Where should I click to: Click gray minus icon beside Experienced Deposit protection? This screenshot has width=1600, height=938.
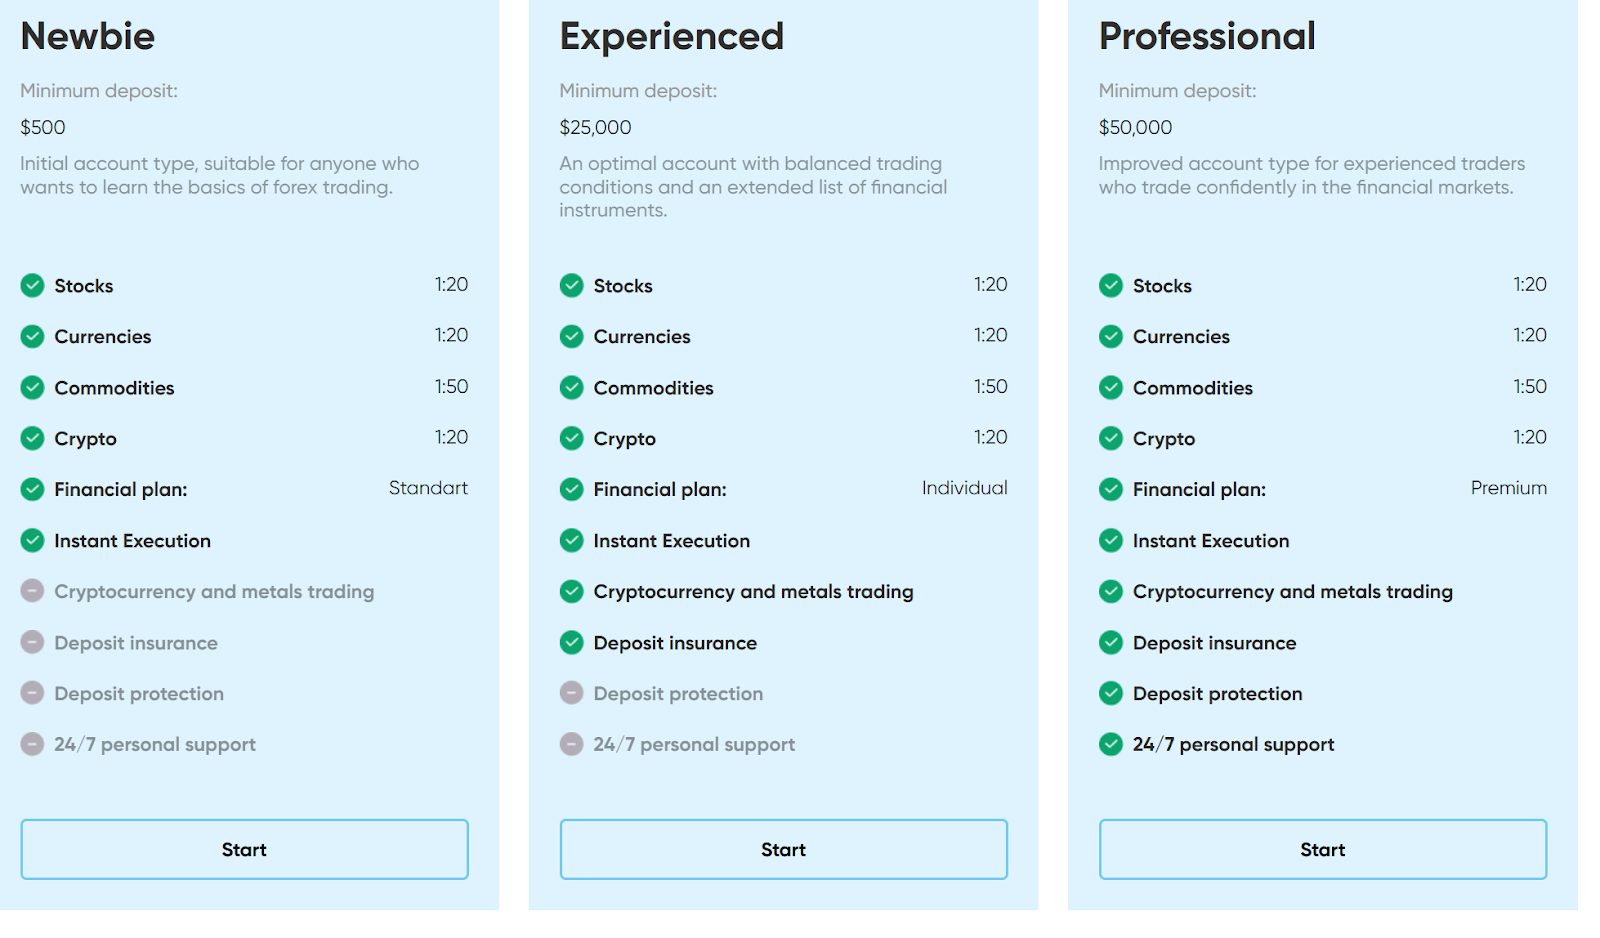click(x=572, y=693)
